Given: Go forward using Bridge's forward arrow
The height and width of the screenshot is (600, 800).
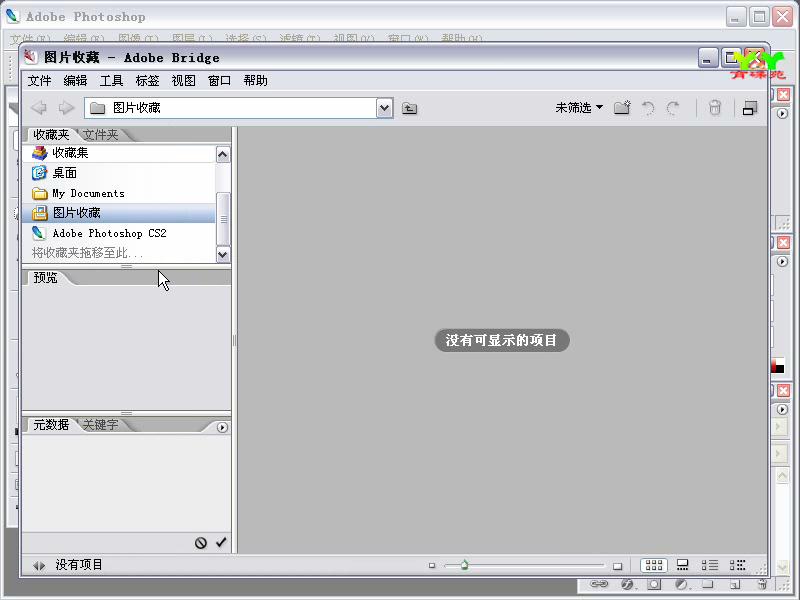Looking at the screenshot, I should click(x=66, y=108).
